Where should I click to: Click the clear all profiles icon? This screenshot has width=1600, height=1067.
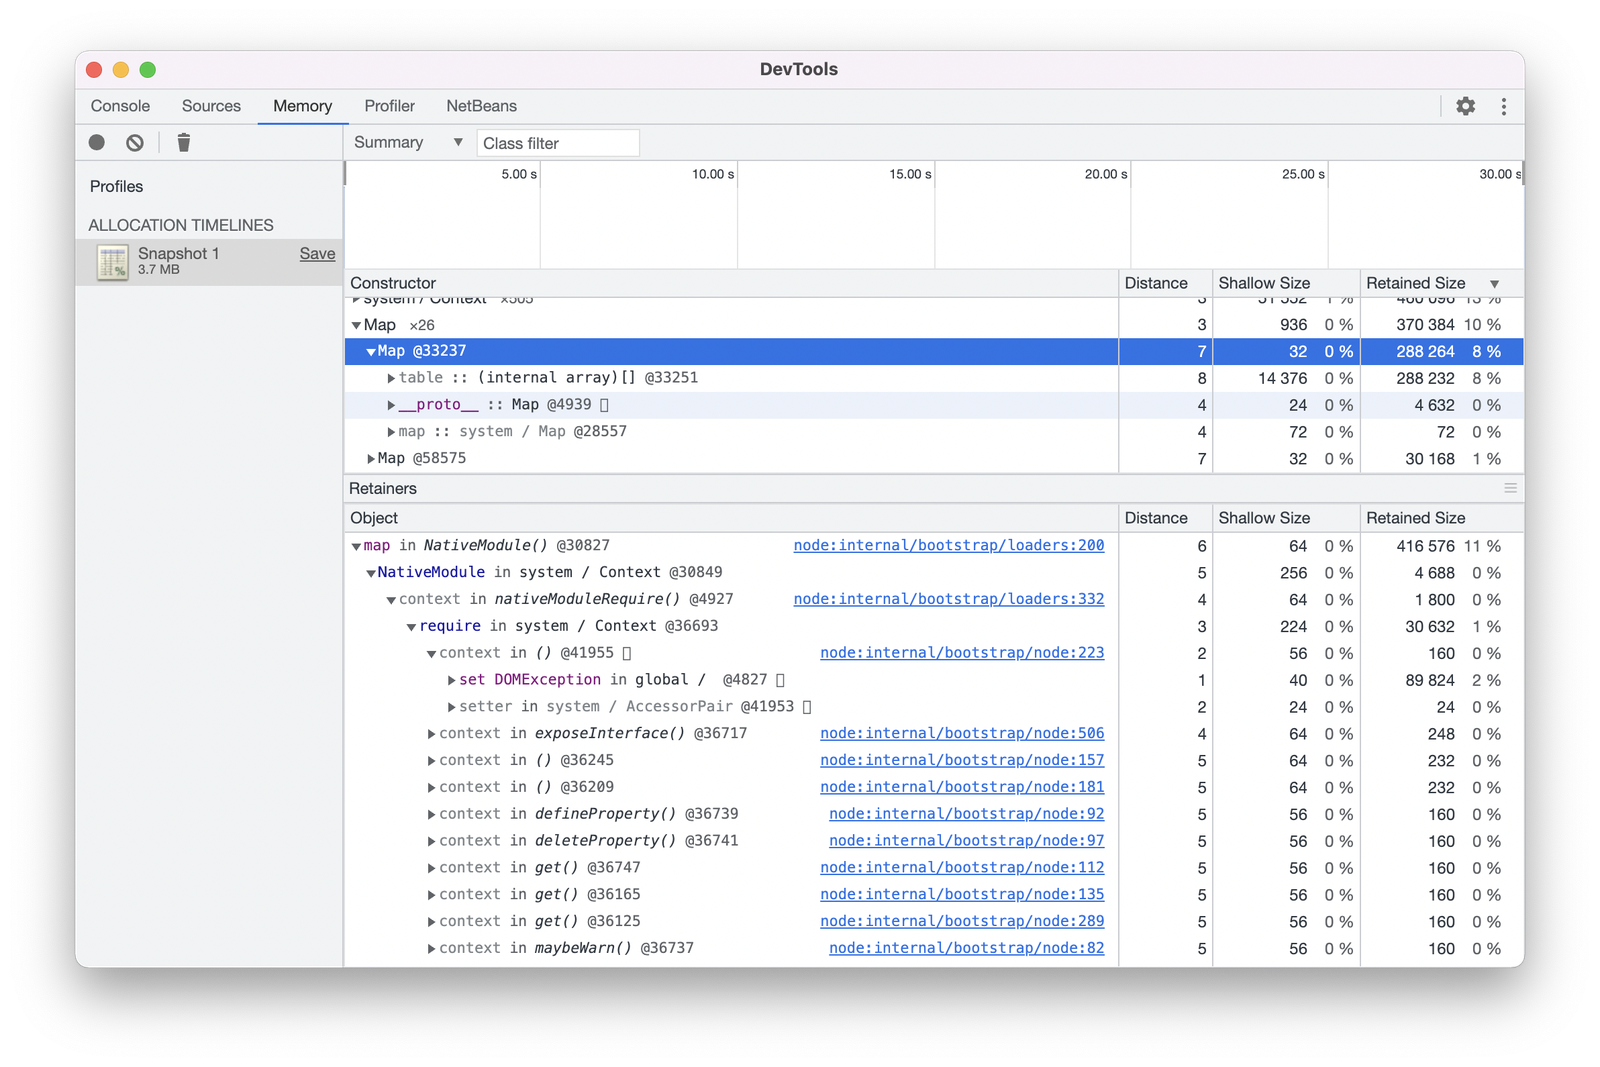coord(135,143)
